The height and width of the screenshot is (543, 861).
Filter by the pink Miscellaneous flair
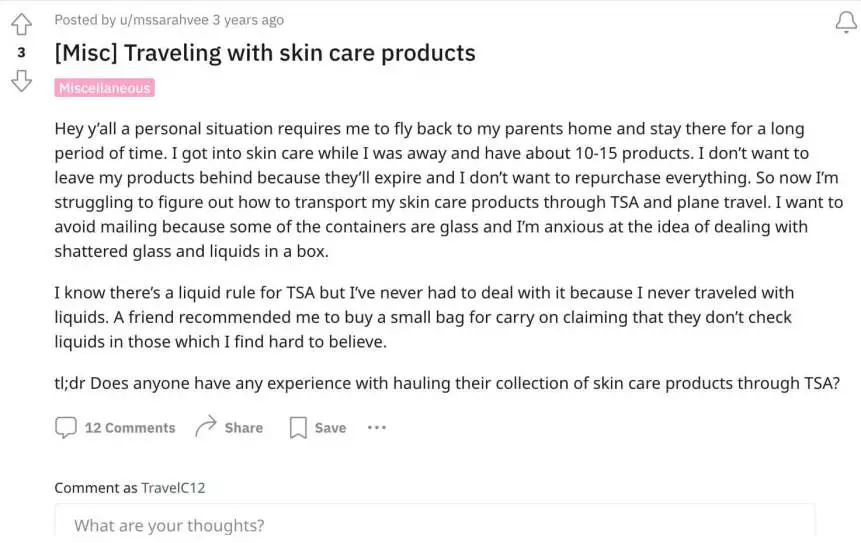(x=104, y=88)
